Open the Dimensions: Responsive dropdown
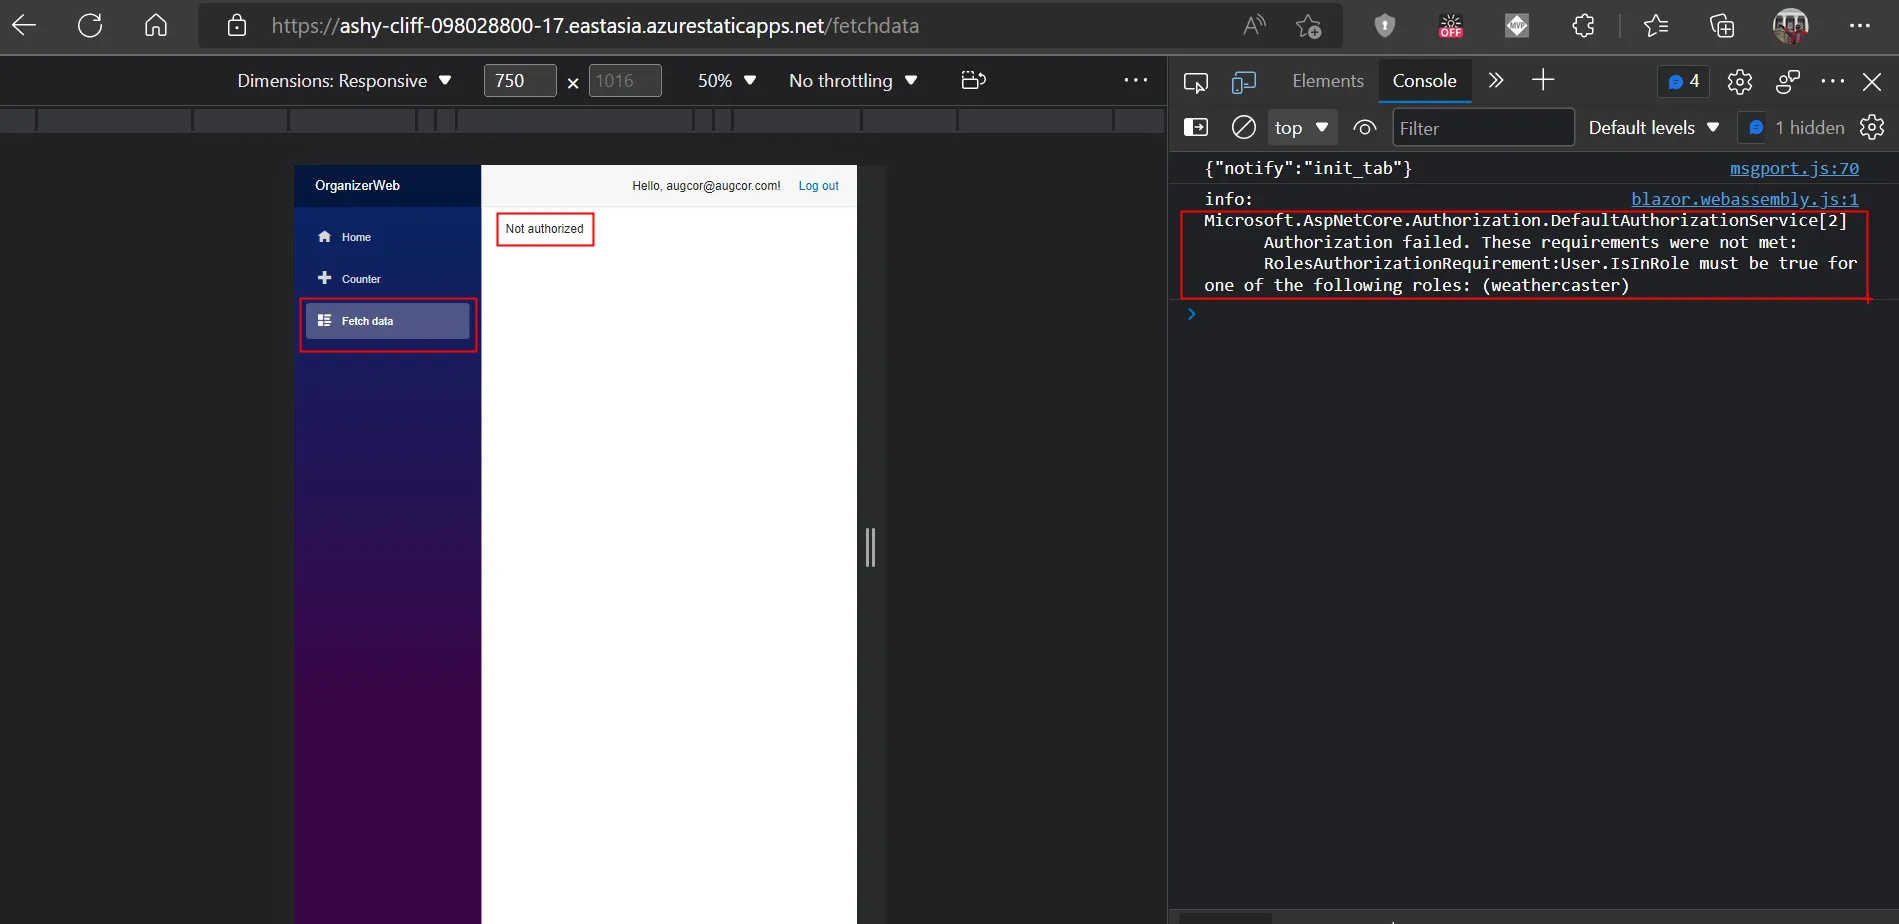Image resolution: width=1899 pixels, height=924 pixels. point(344,81)
